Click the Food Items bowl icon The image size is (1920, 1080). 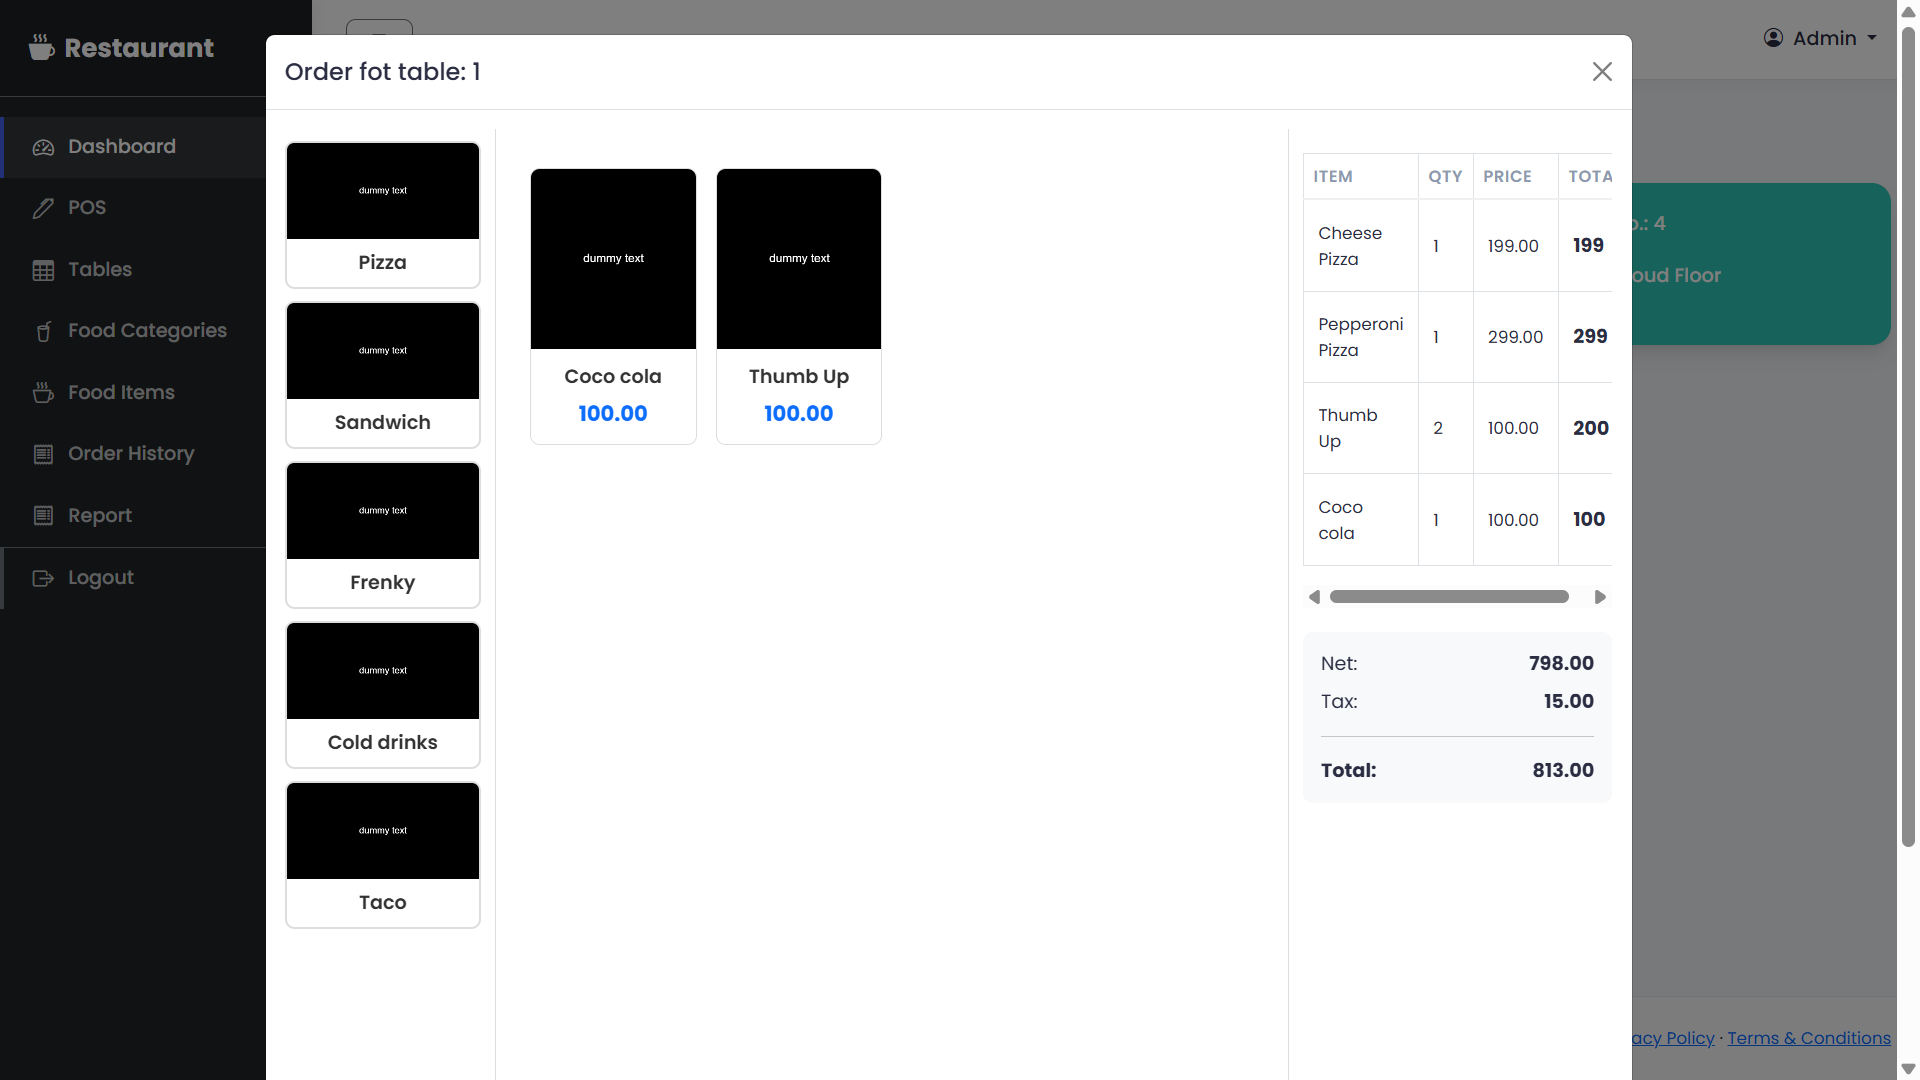[43, 392]
